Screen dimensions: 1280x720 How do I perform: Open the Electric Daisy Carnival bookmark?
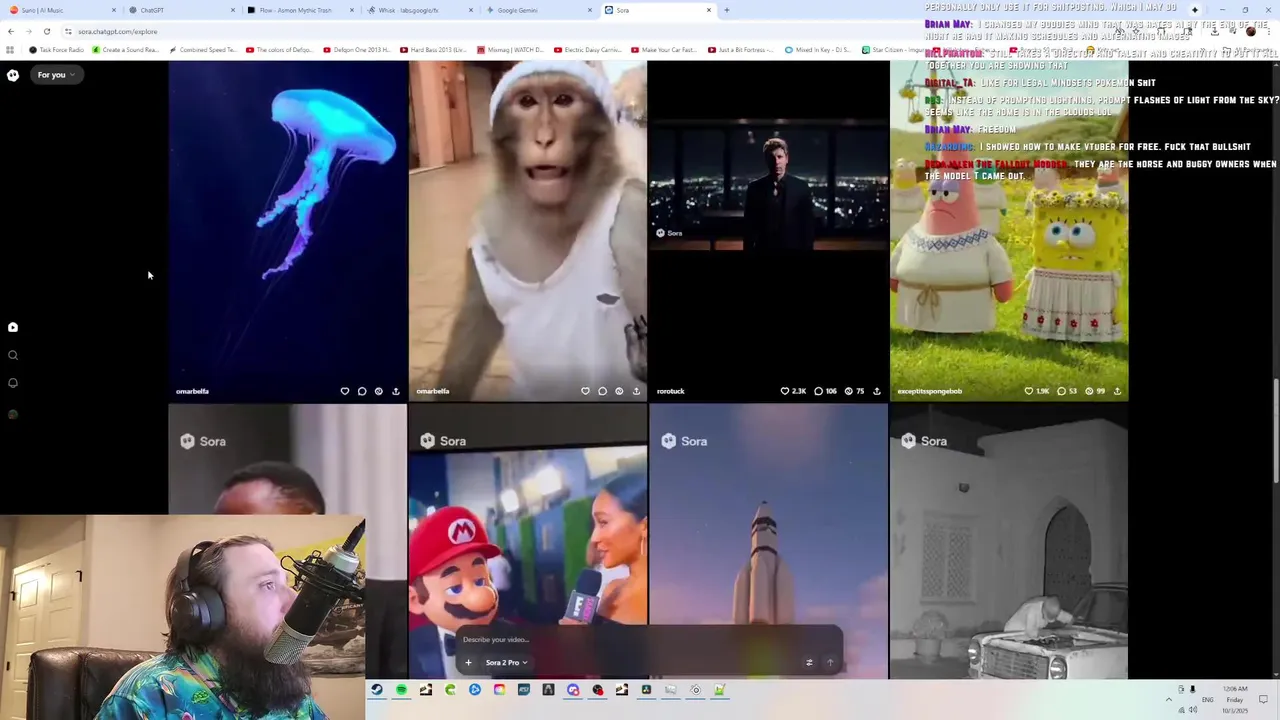[590, 49]
